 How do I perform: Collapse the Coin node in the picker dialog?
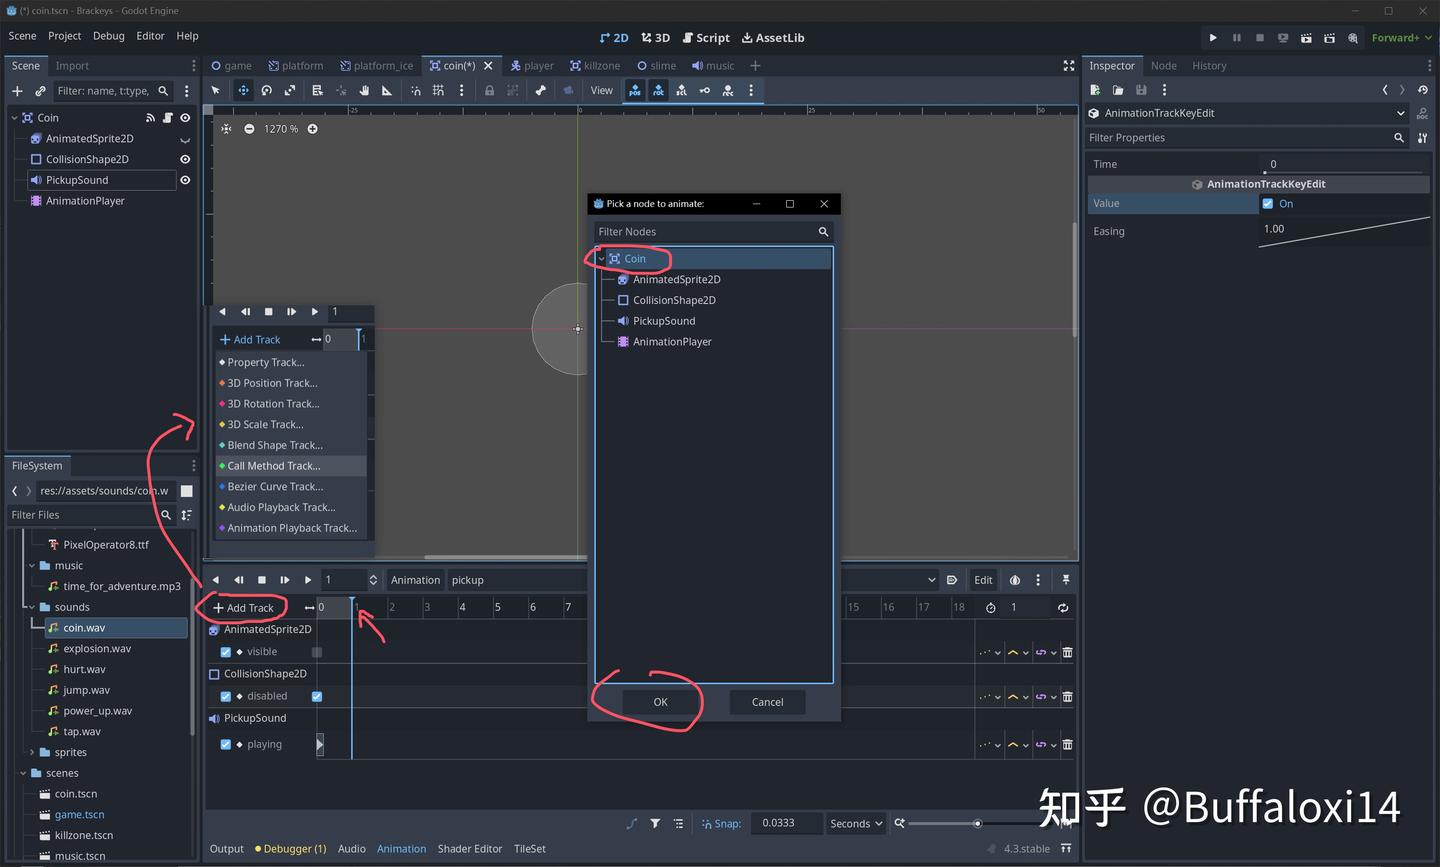(601, 258)
